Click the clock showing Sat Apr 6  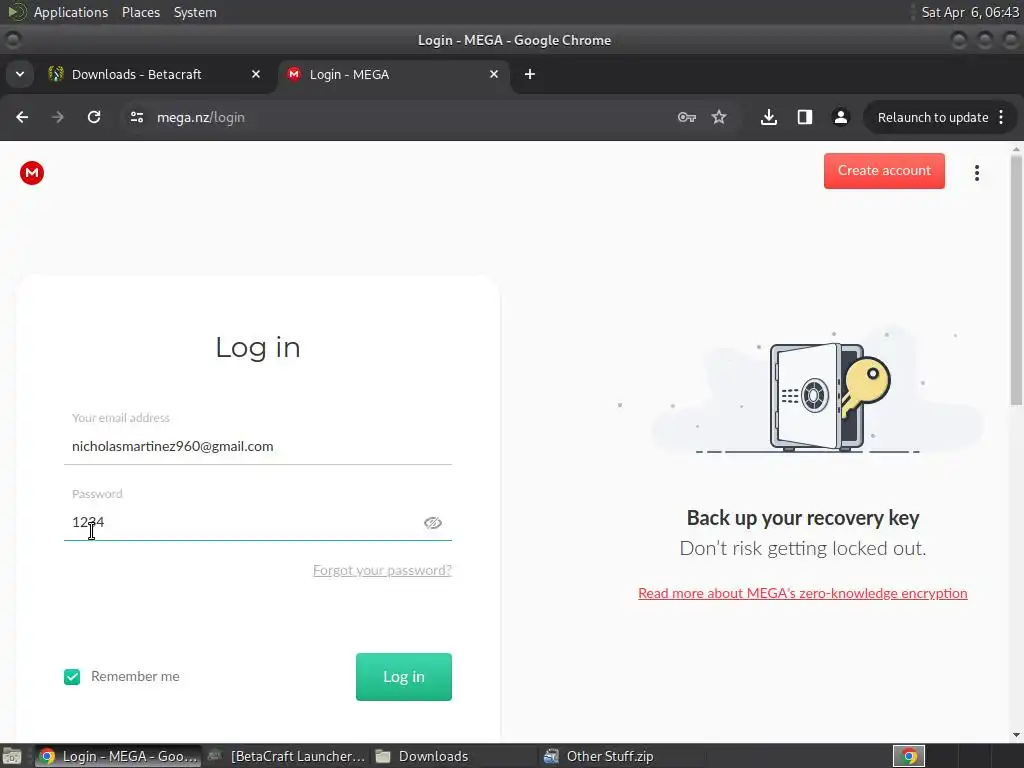pyautogui.click(x=970, y=12)
